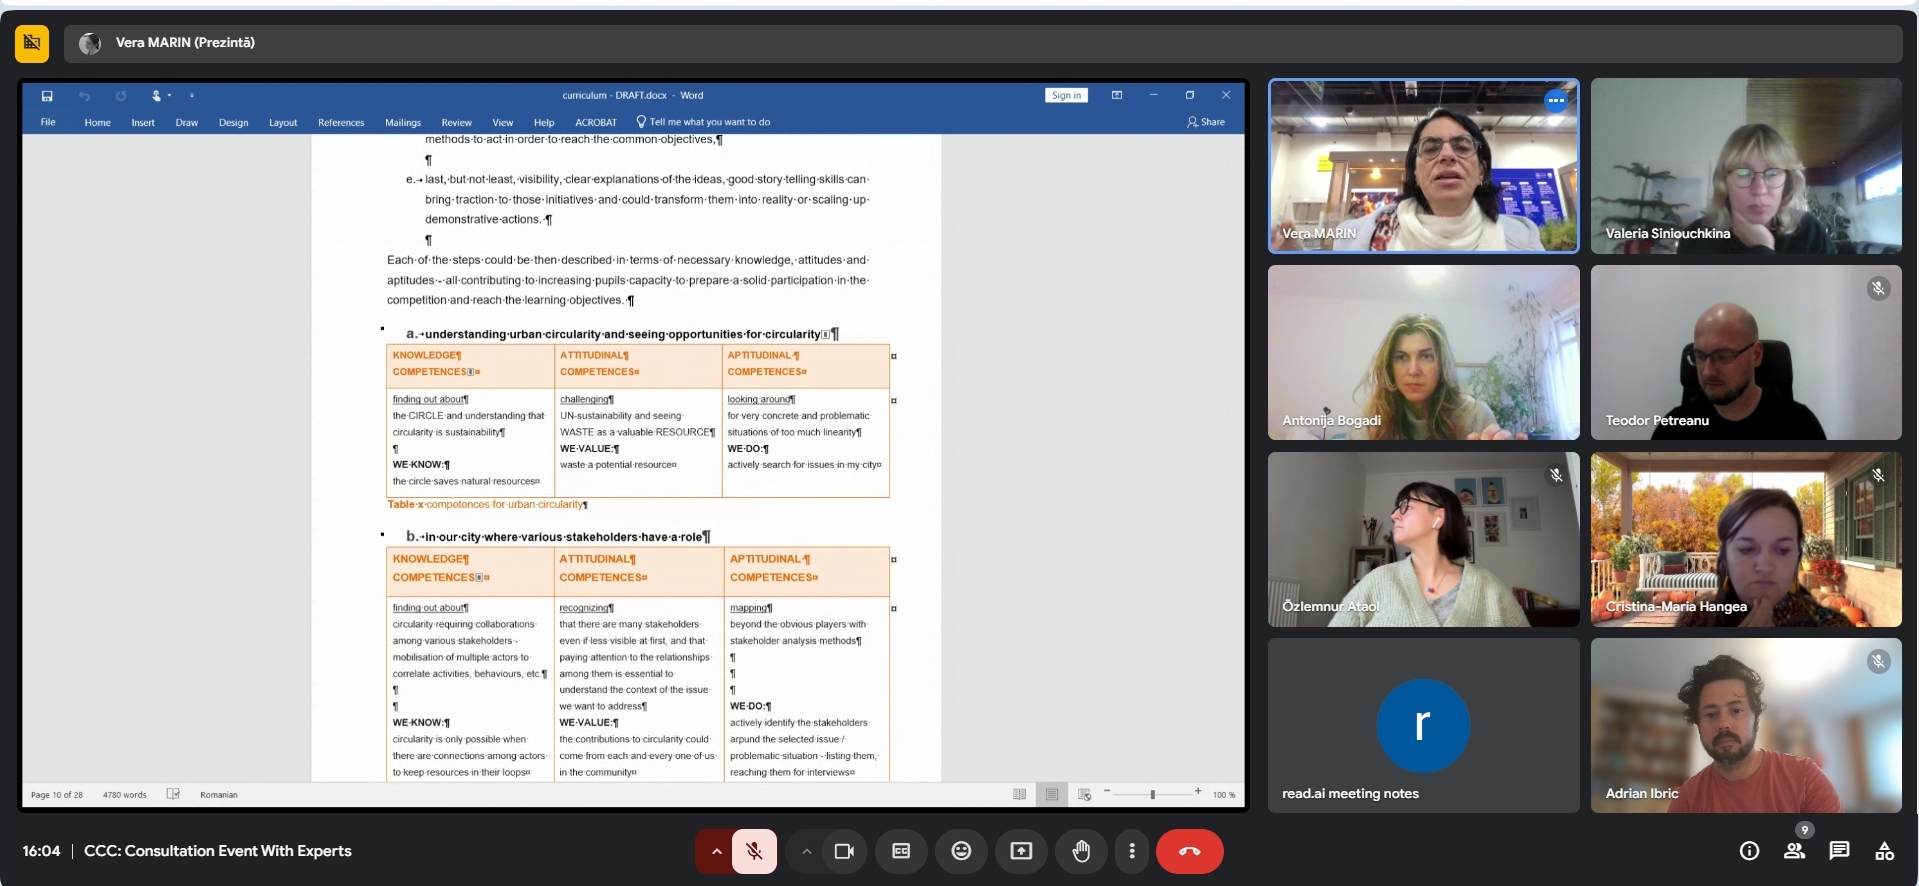This screenshot has height=886, width=1919.
Task: Open the activities panel
Action: (1884, 851)
